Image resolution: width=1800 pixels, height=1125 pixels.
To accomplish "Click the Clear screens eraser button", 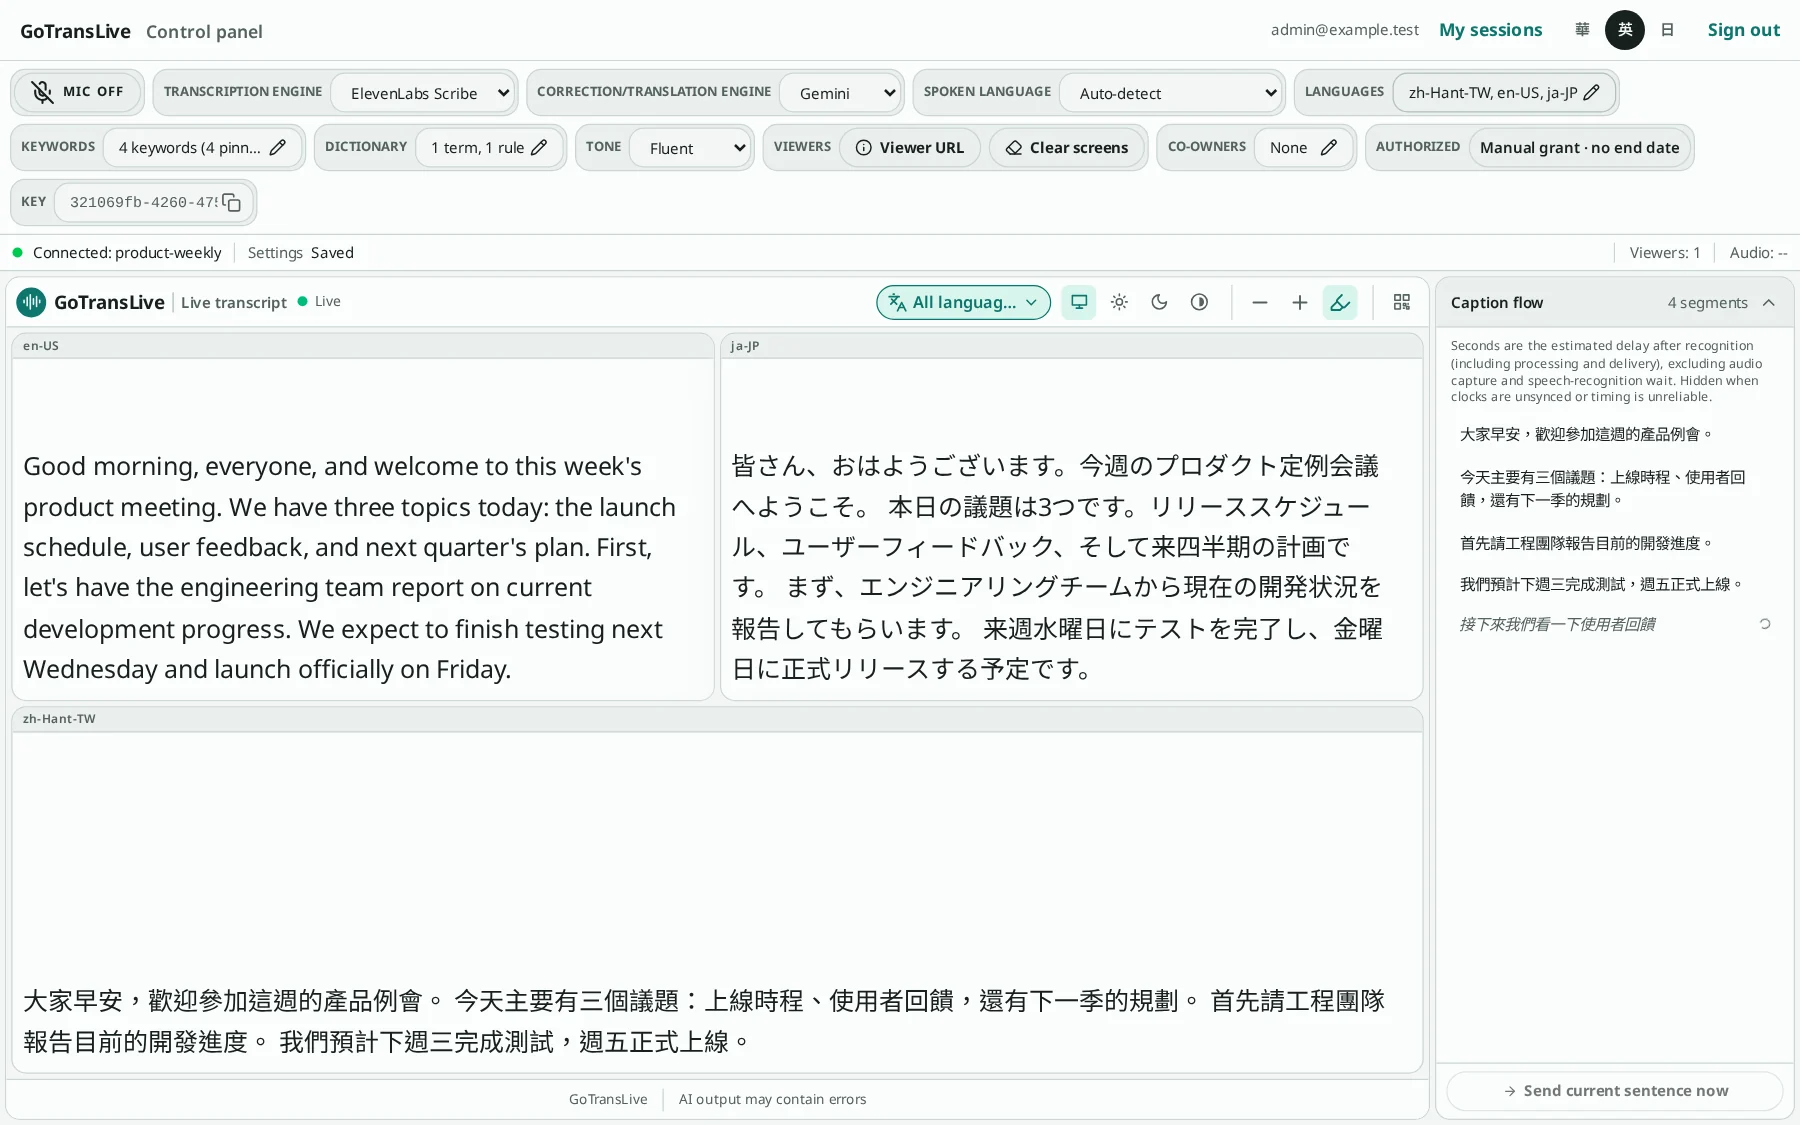I will 1067,147.
